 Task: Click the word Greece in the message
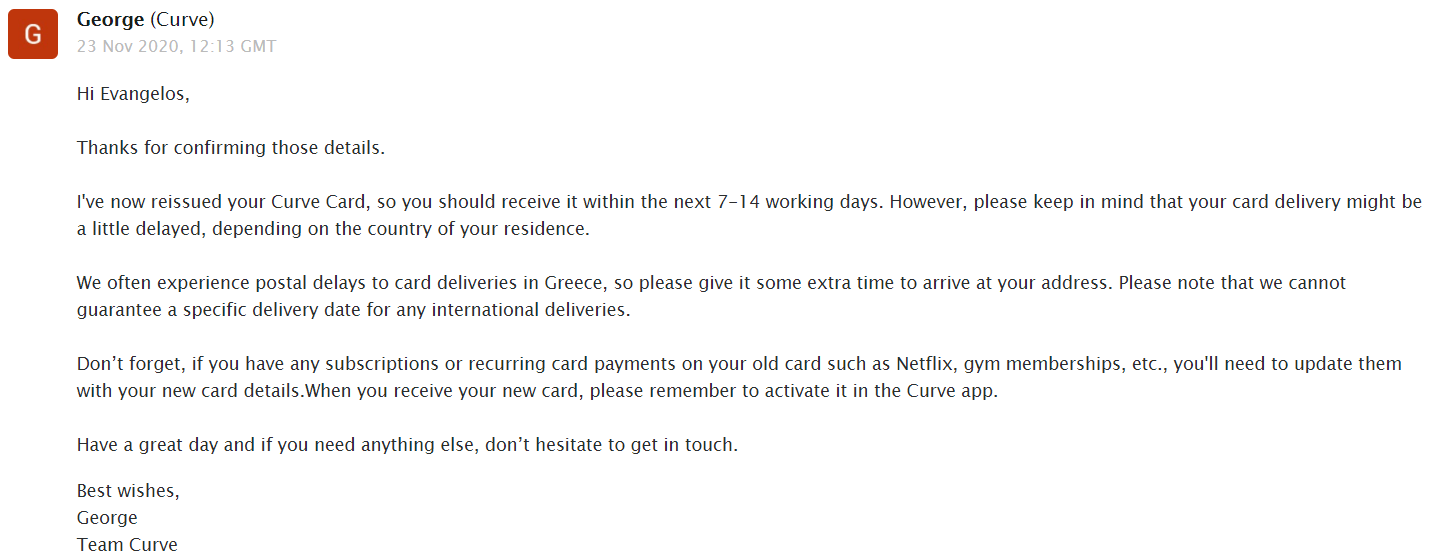pyautogui.click(x=572, y=283)
